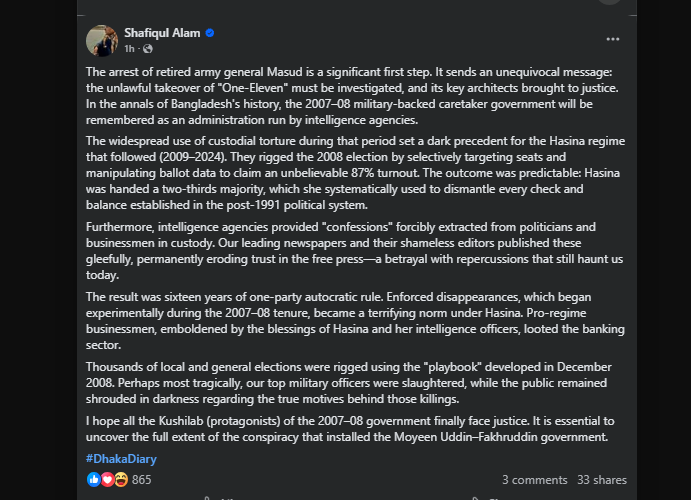Click the blue Like reaction icon
This screenshot has width=691, height=500.
[94, 480]
